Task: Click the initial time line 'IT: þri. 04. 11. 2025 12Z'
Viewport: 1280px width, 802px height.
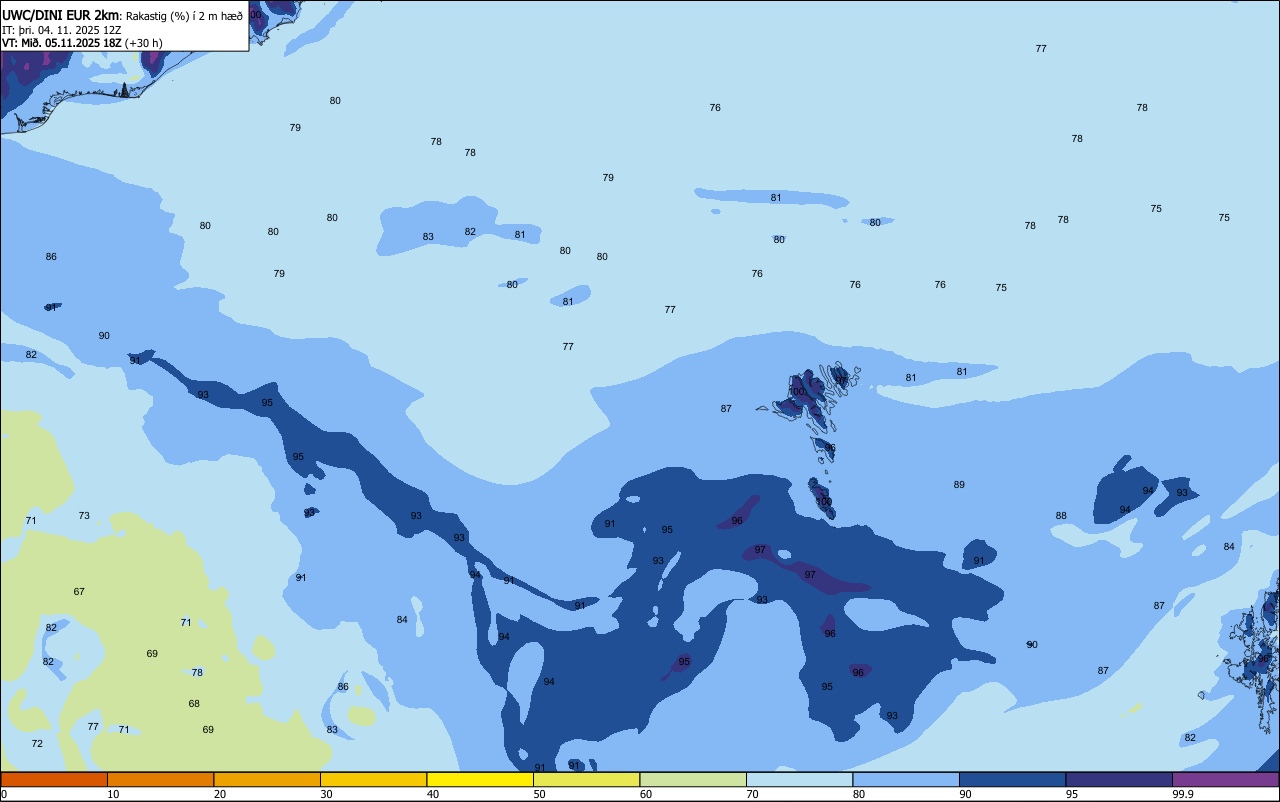Action: pos(62,30)
